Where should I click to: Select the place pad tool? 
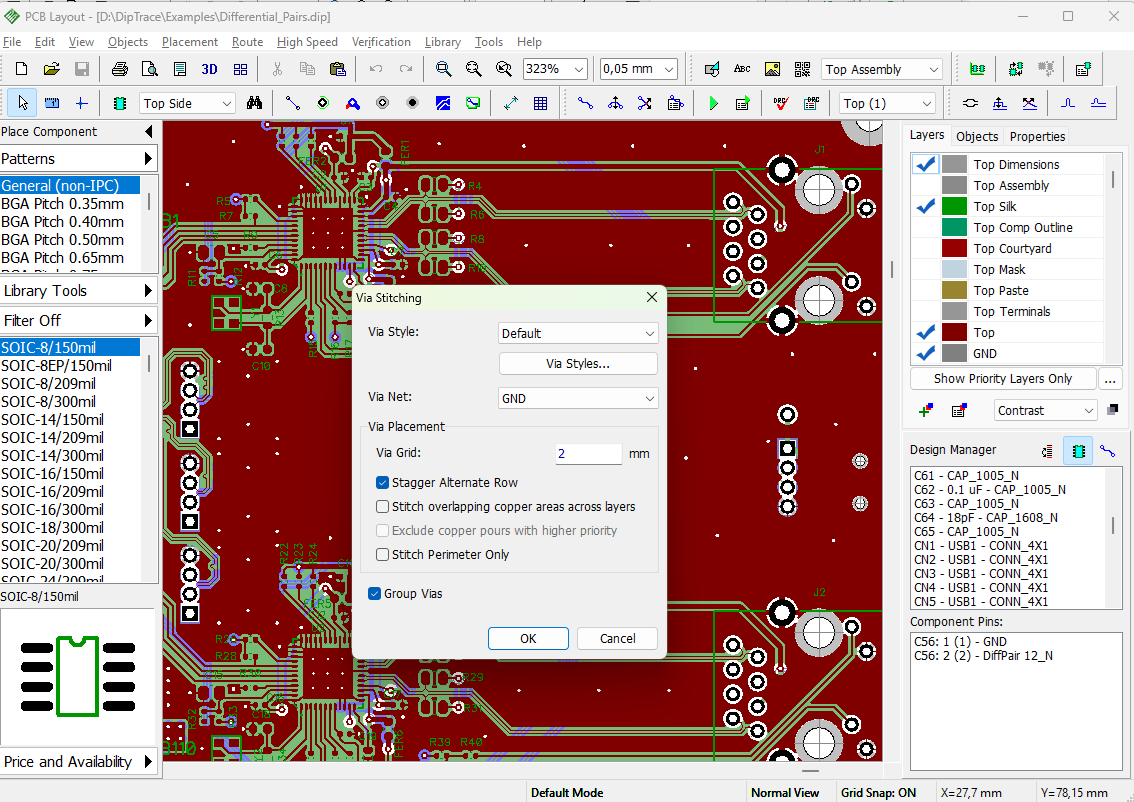click(x=323, y=103)
